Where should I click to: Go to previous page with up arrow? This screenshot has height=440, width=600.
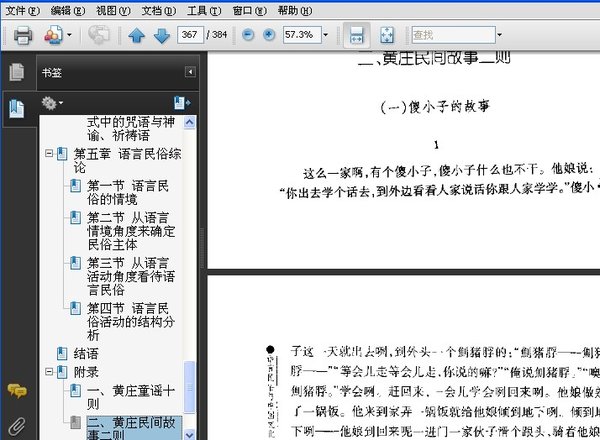(x=137, y=35)
